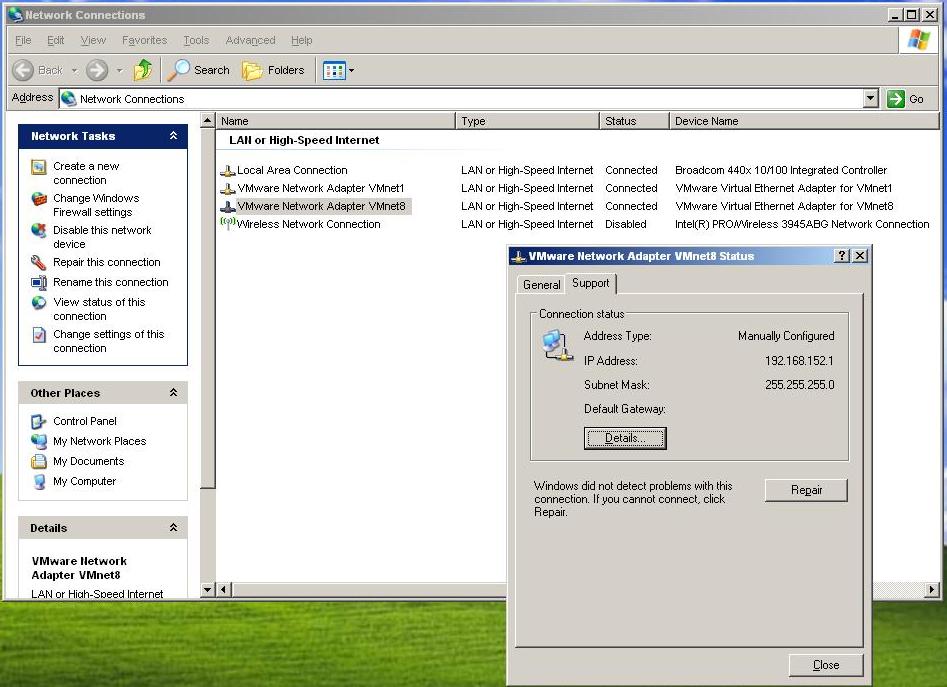Toggle the Folders pane button
The width and height of the screenshot is (947, 687).
(273, 70)
